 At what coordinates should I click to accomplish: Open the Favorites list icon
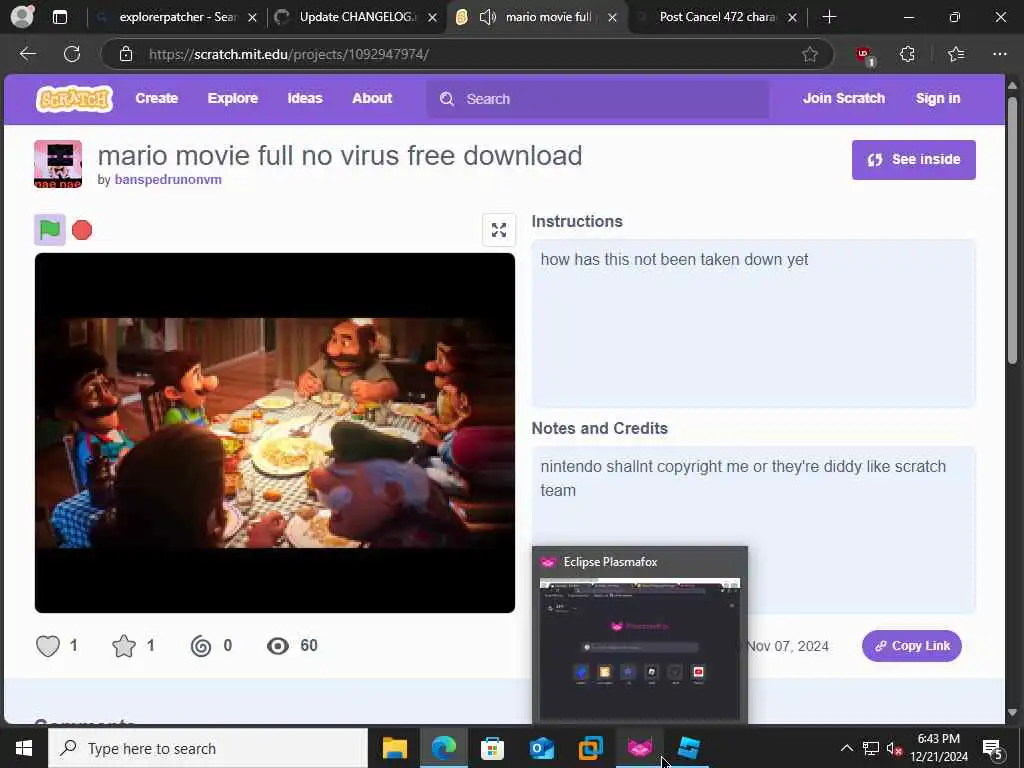pyautogui.click(x=955, y=54)
